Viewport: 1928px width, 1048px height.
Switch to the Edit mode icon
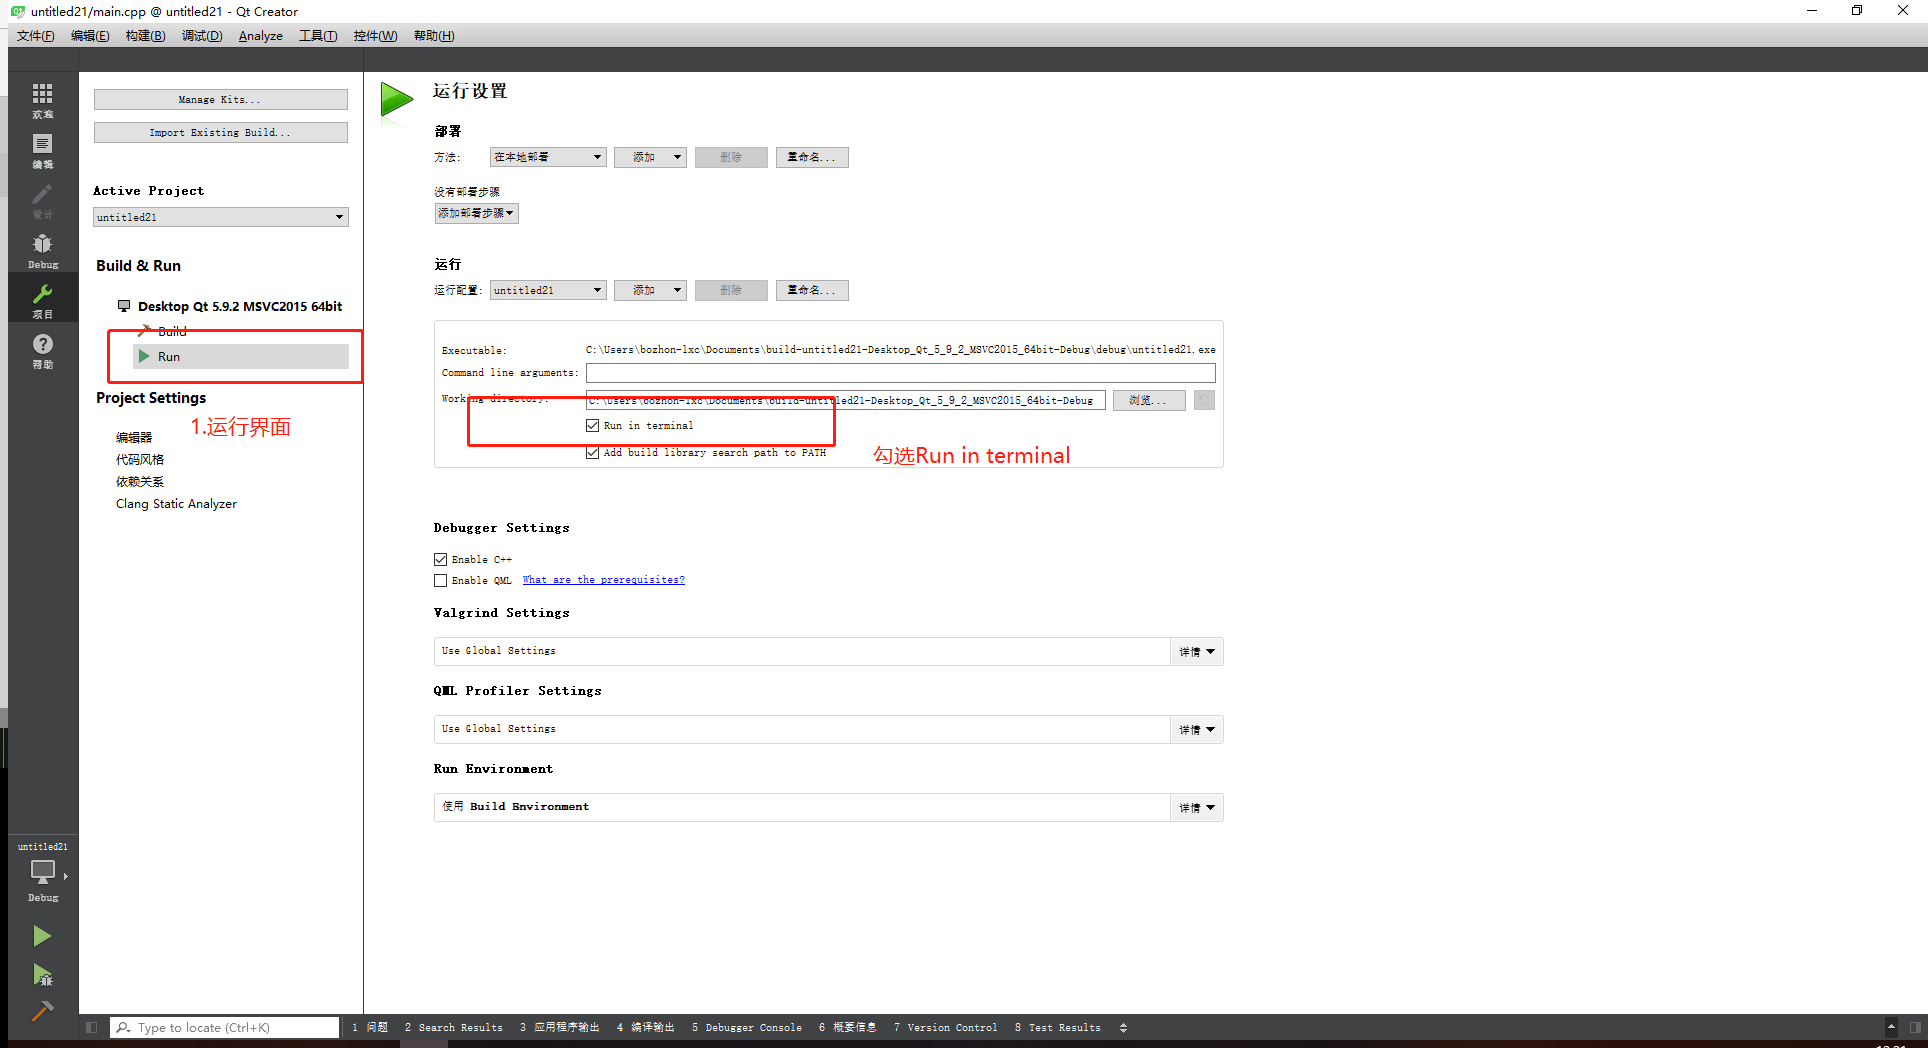[x=42, y=148]
